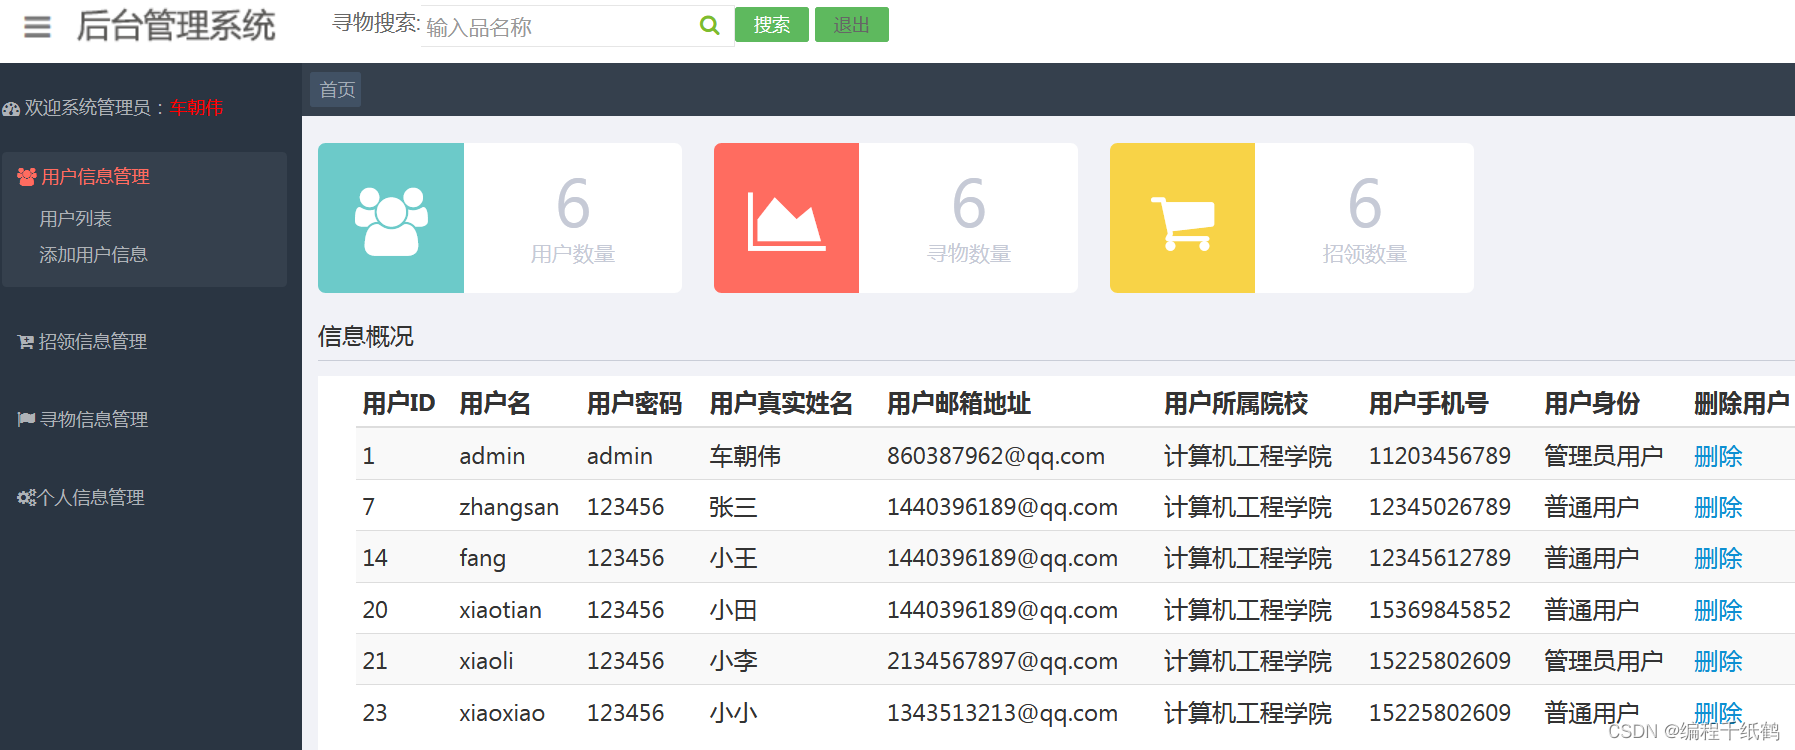Screen dimensions: 1795x750
Task: Click the red area chart icon
Action: [x=786, y=221]
